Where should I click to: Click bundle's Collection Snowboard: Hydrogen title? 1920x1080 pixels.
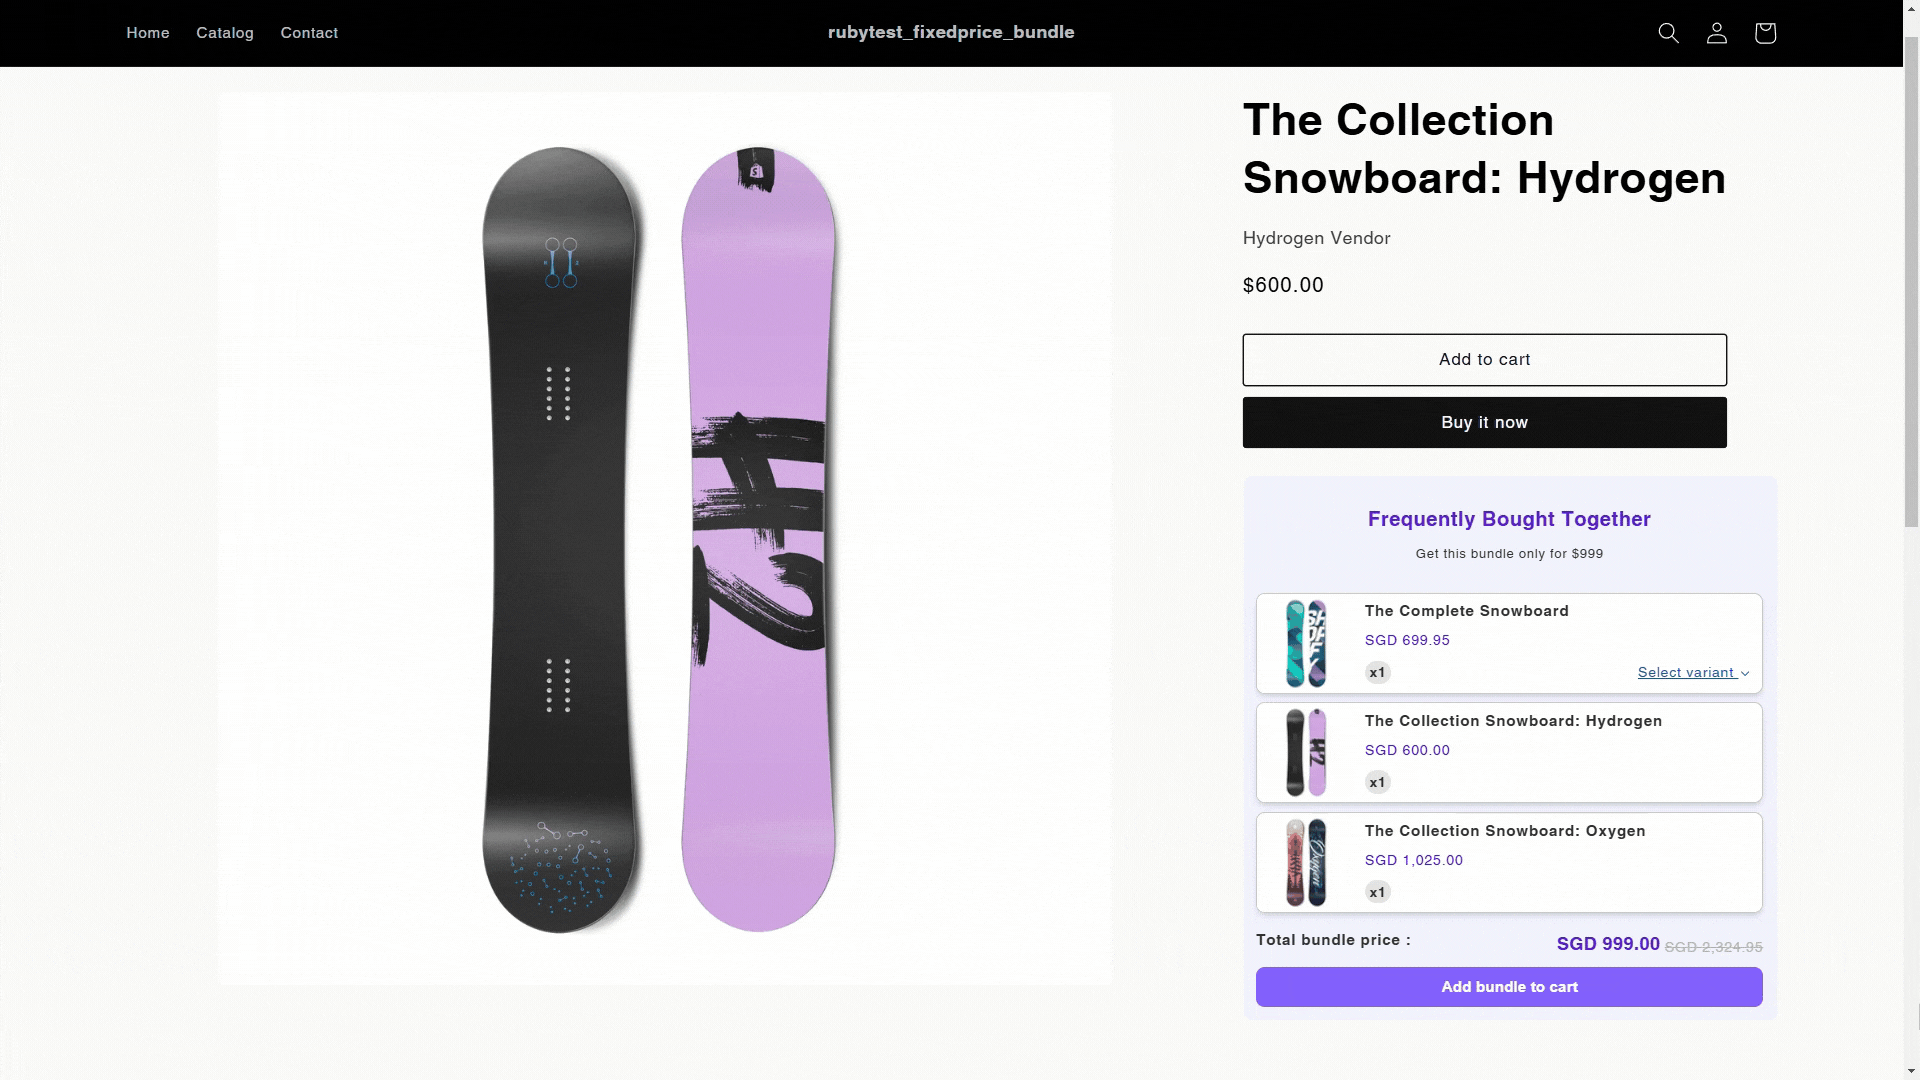click(x=1513, y=721)
